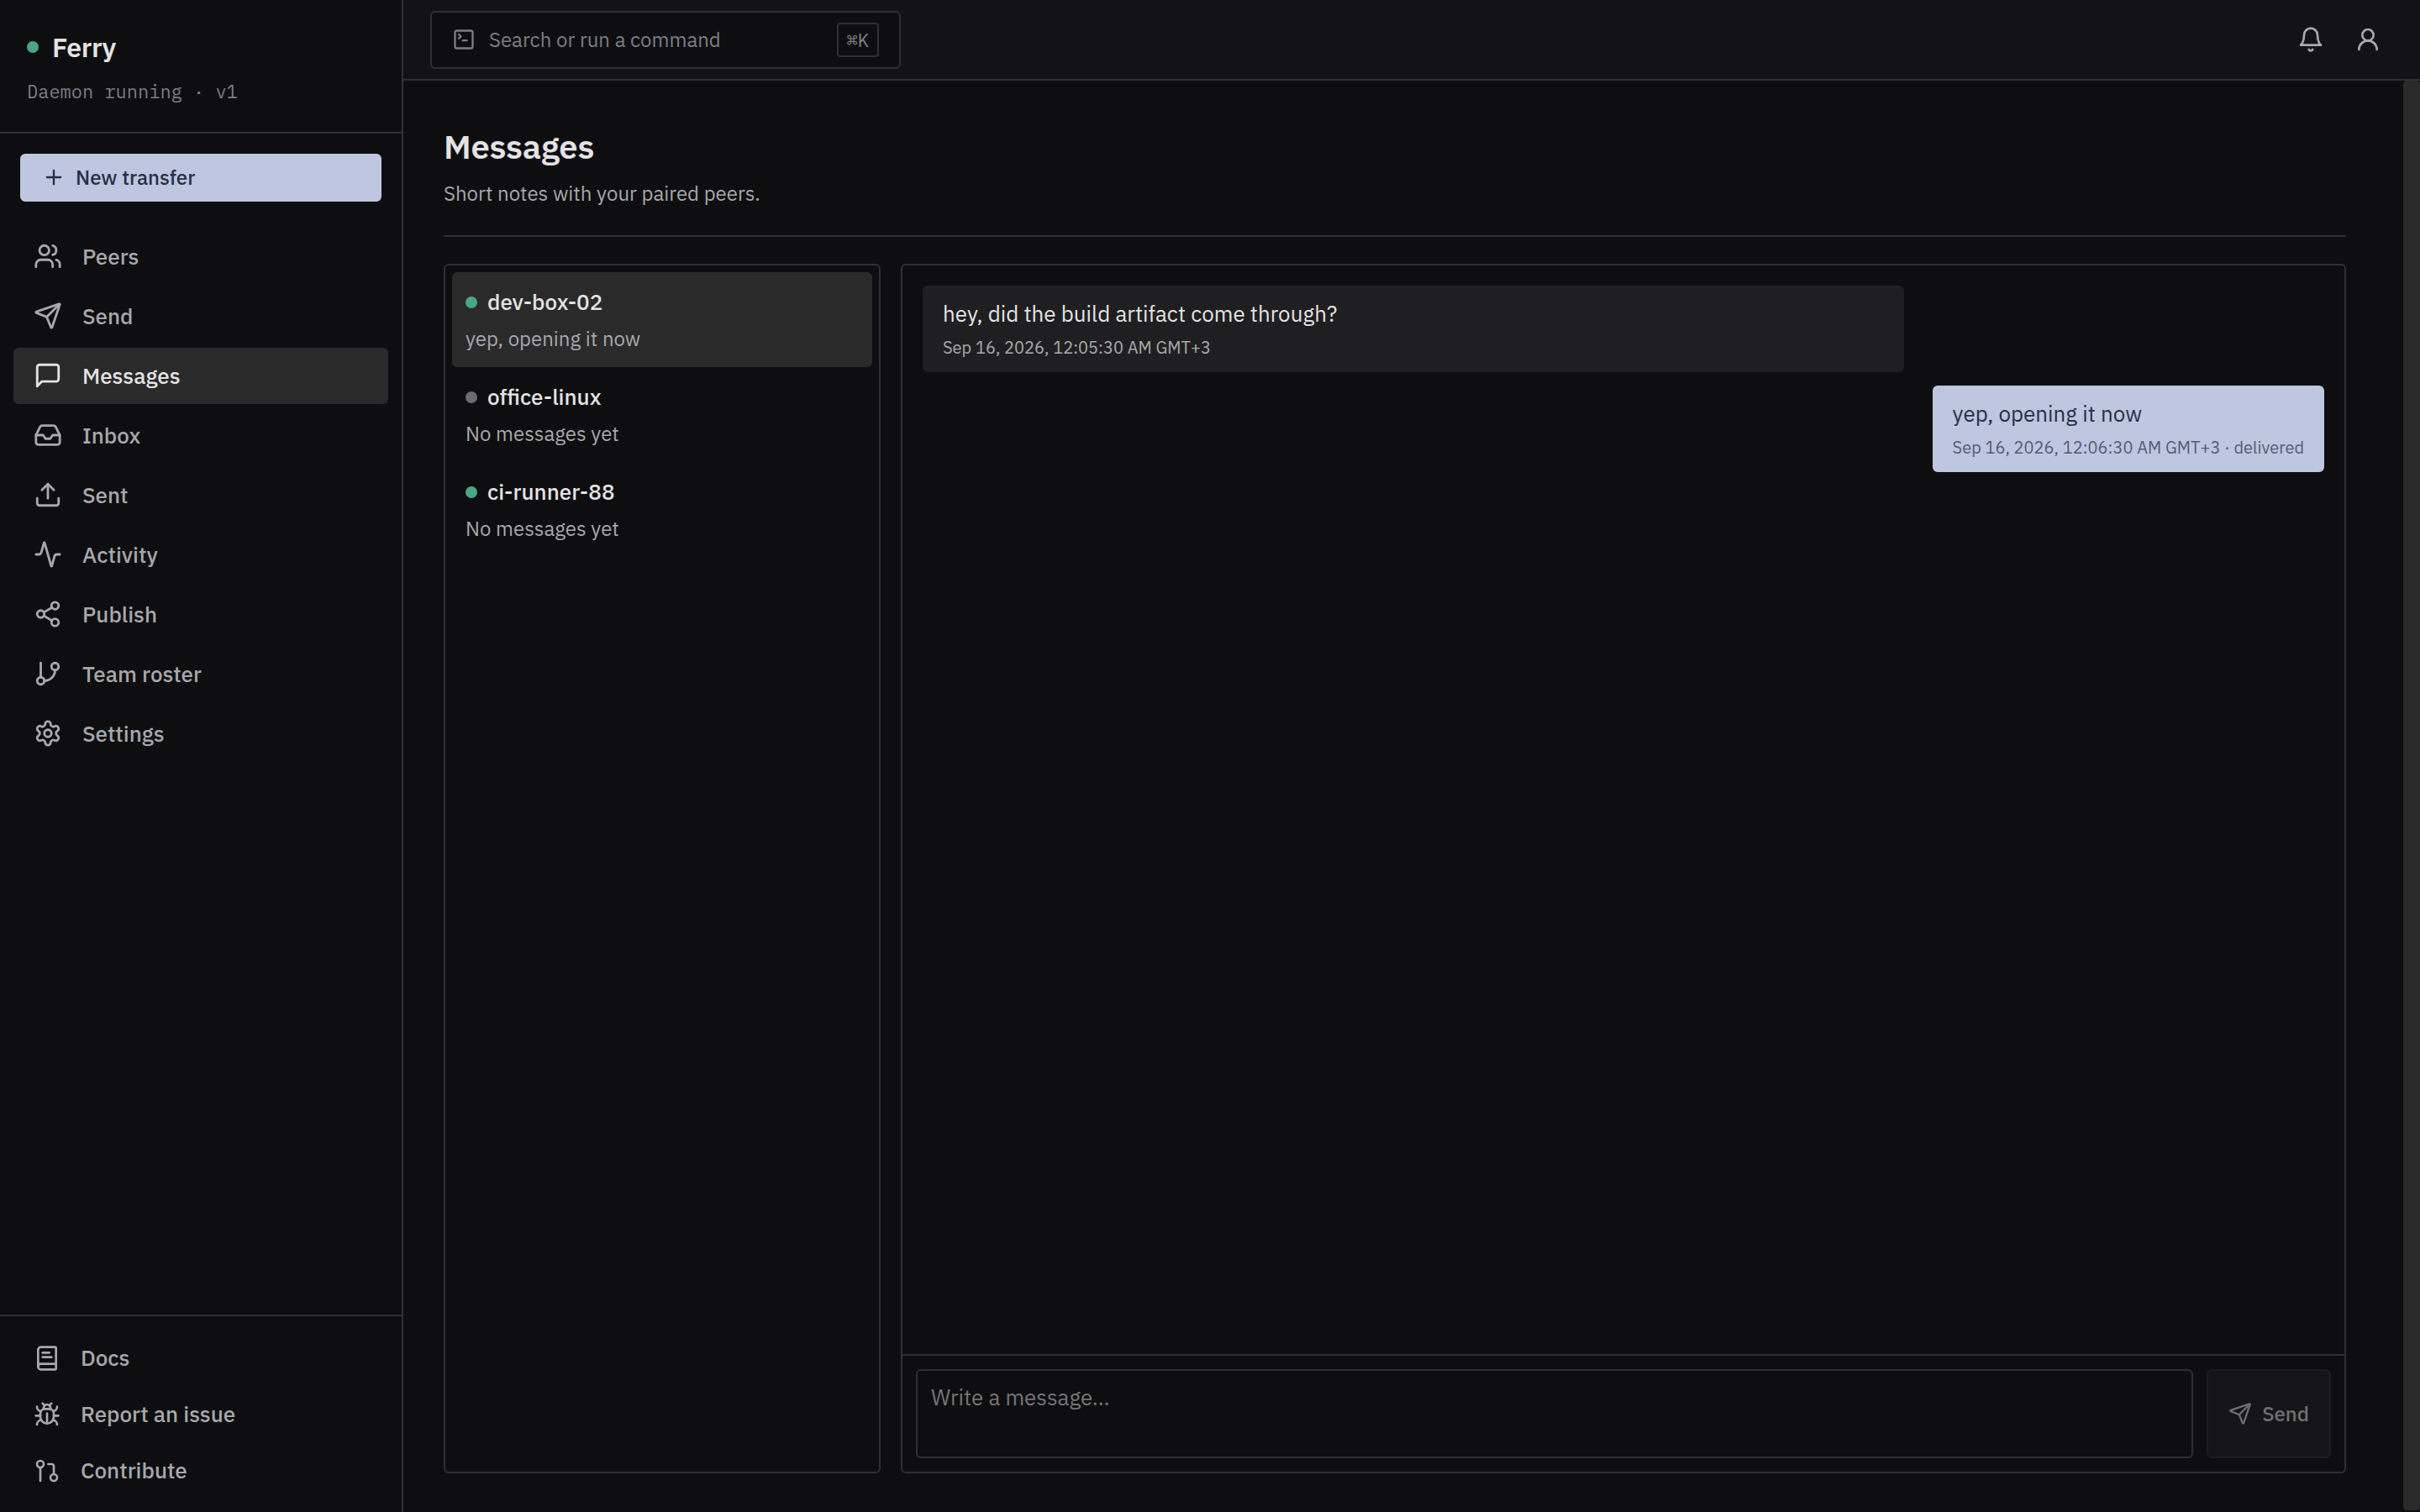The image size is (2420, 1512).
Task: Go to Inbox page
Action: pos(200,436)
